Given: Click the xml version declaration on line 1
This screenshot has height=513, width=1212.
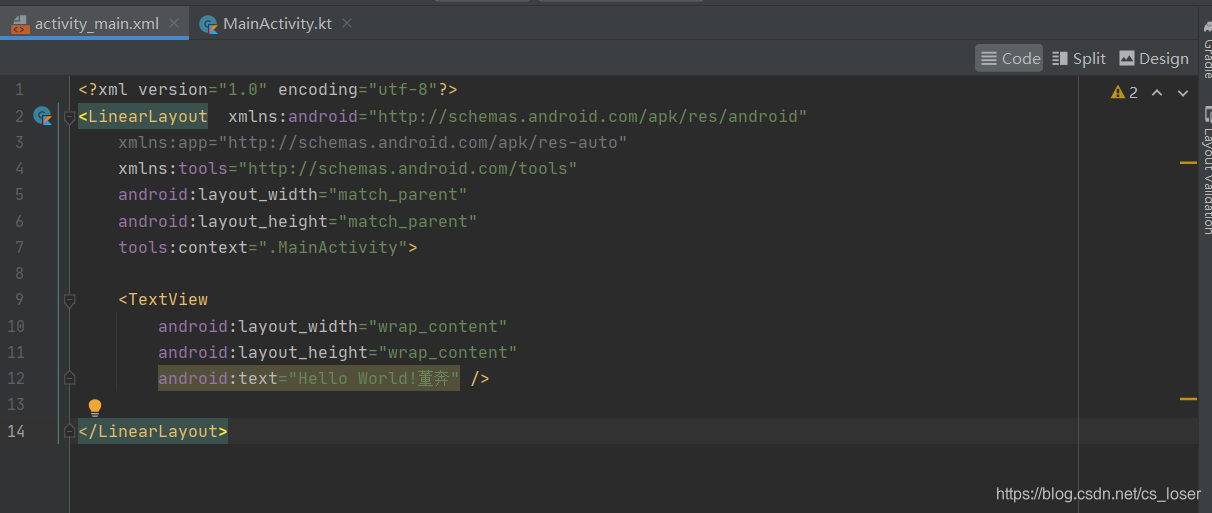Looking at the screenshot, I should (x=268, y=90).
